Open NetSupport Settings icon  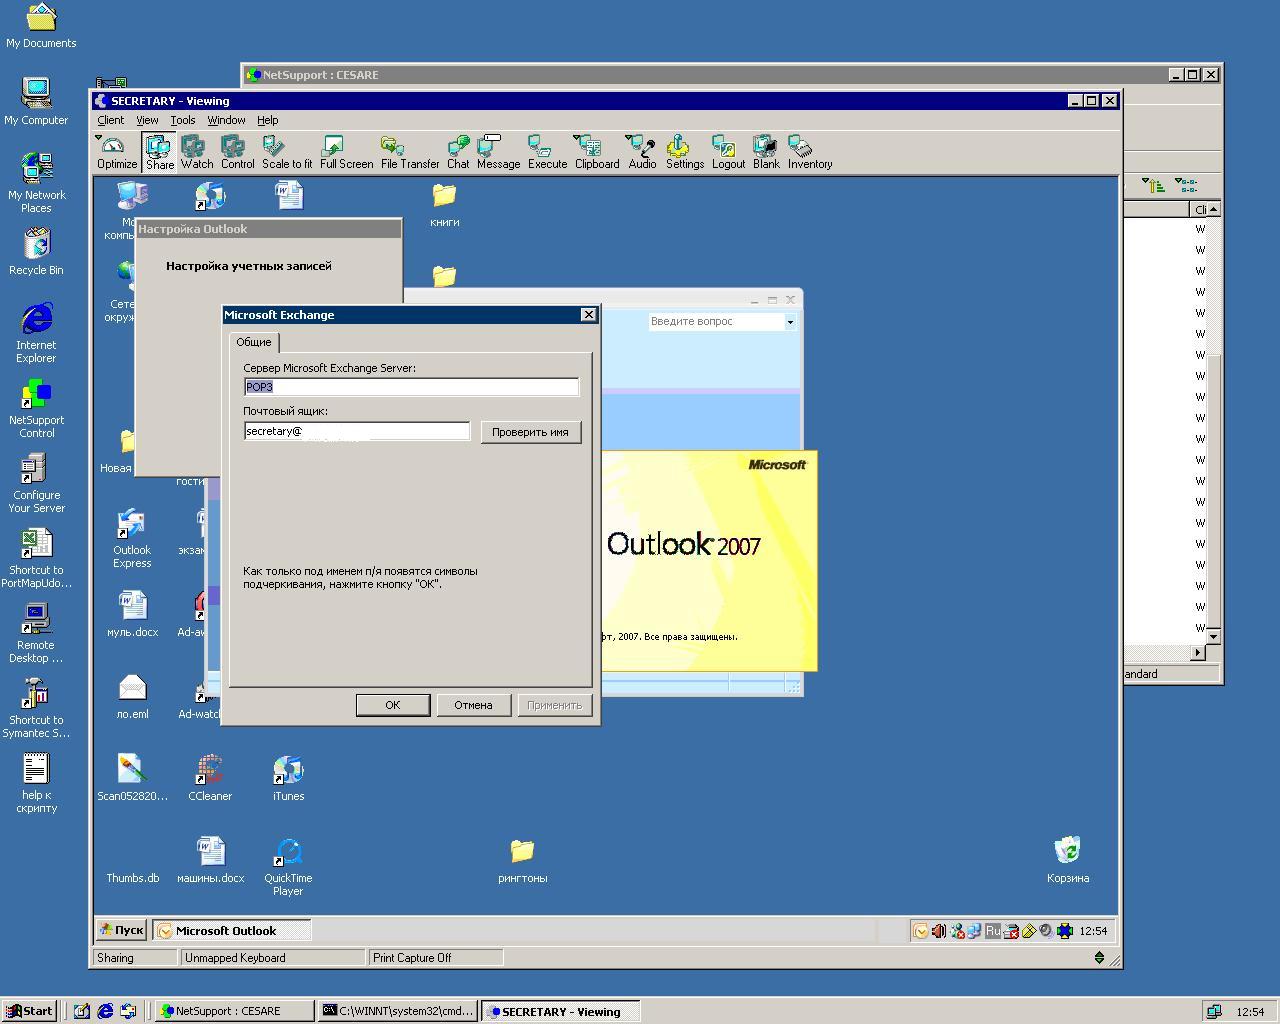[684, 152]
